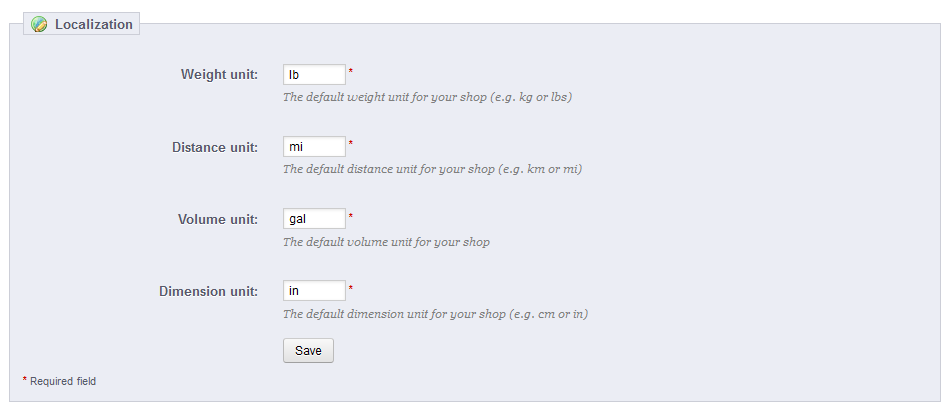Click the "Dimension unit:" label
949x411 pixels.
click(x=209, y=291)
